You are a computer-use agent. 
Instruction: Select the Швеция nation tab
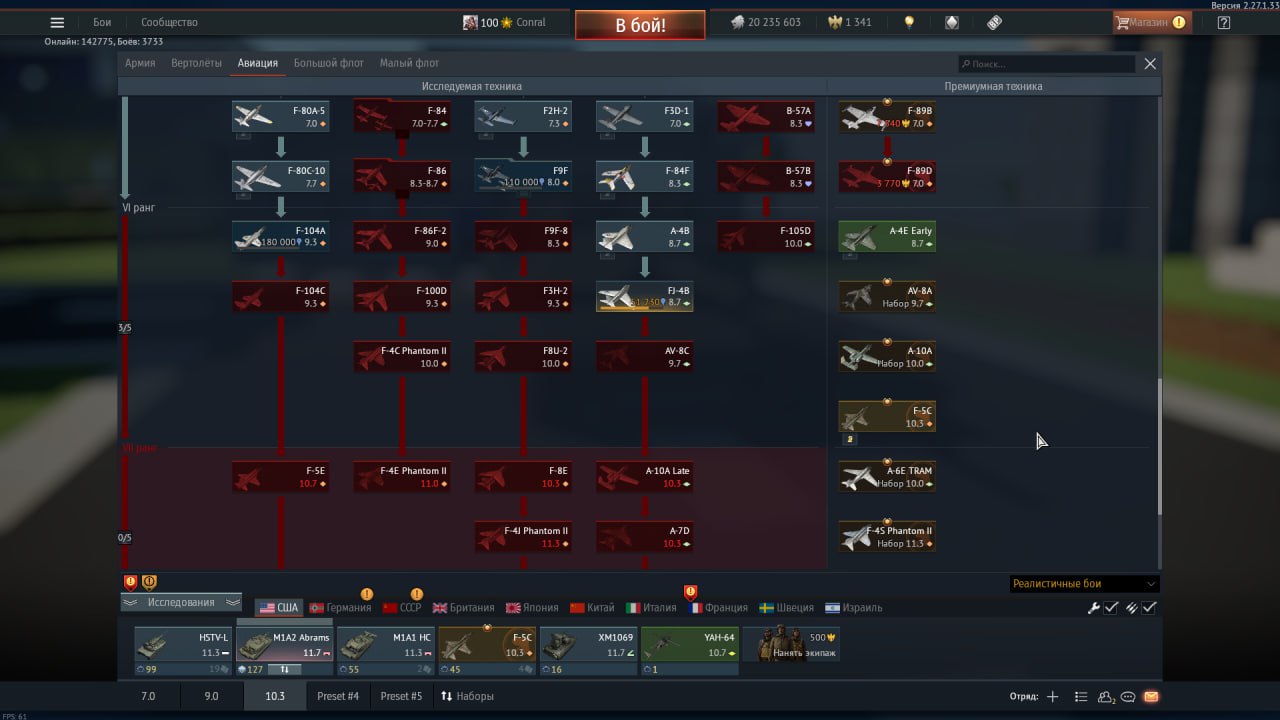point(787,607)
